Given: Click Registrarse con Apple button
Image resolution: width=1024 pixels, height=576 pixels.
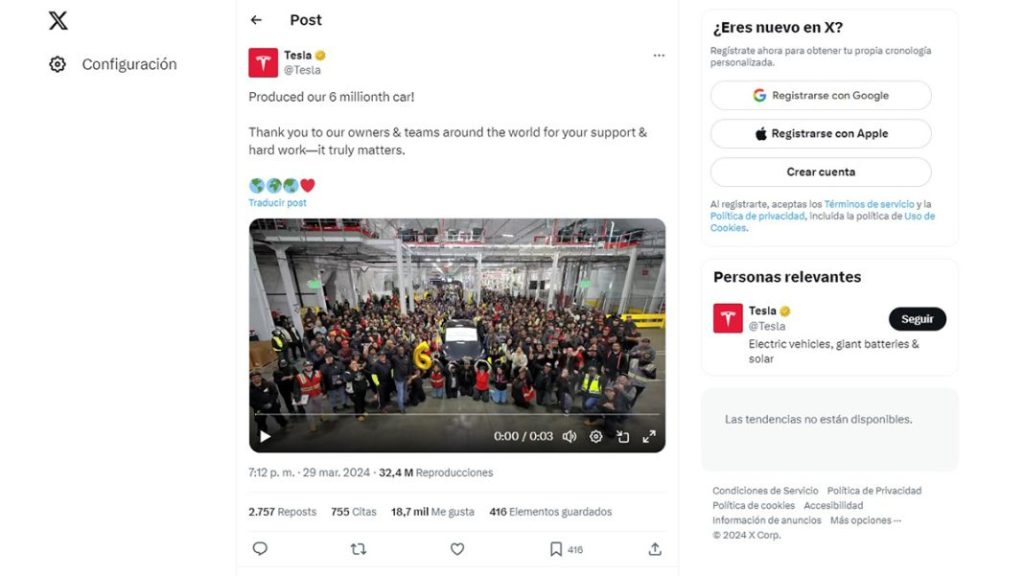Looking at the screenshot, I should click(821, 134).
